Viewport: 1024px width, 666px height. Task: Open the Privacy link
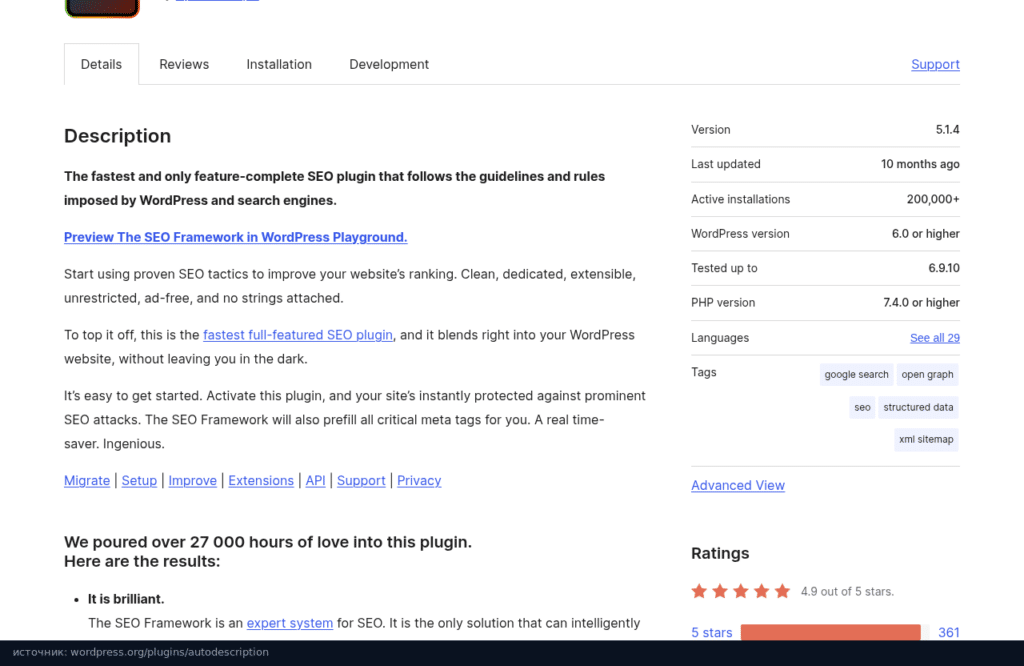[419, 481]
